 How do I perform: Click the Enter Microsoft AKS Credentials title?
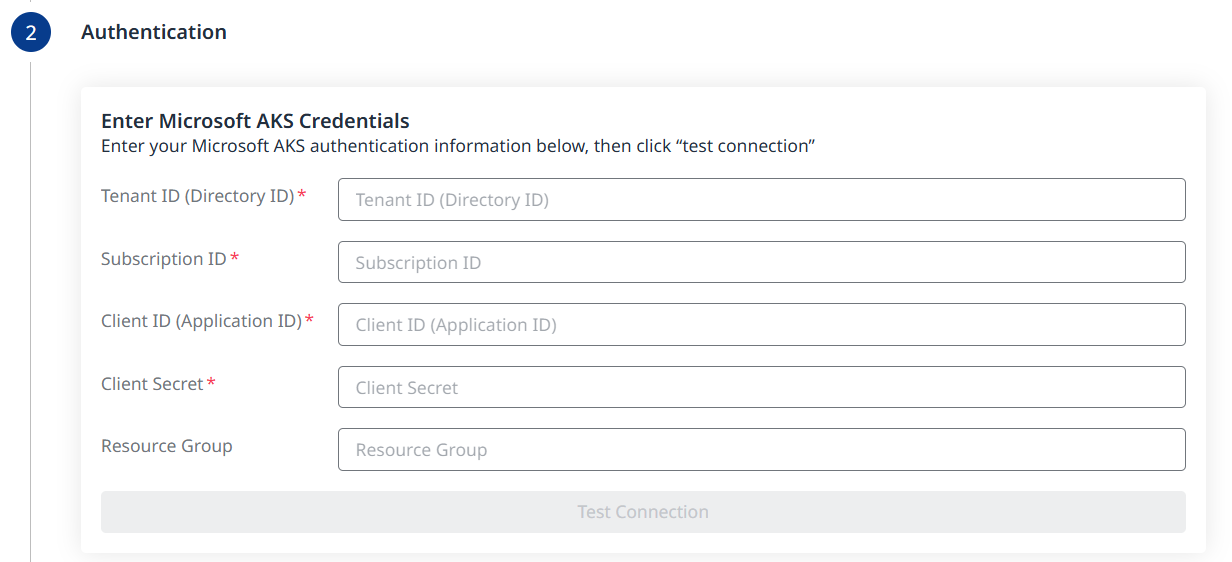(x=255, y=121)
